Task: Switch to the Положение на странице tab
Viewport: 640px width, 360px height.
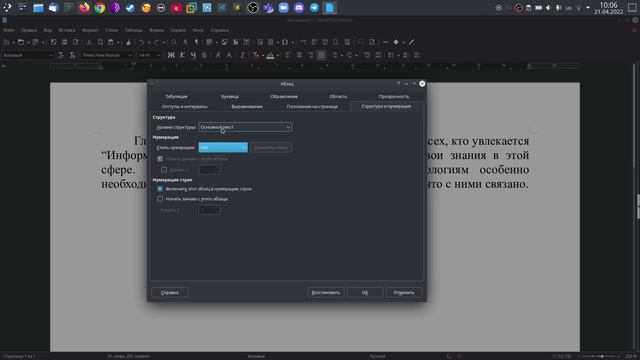Action: click(x=312, y=107)
